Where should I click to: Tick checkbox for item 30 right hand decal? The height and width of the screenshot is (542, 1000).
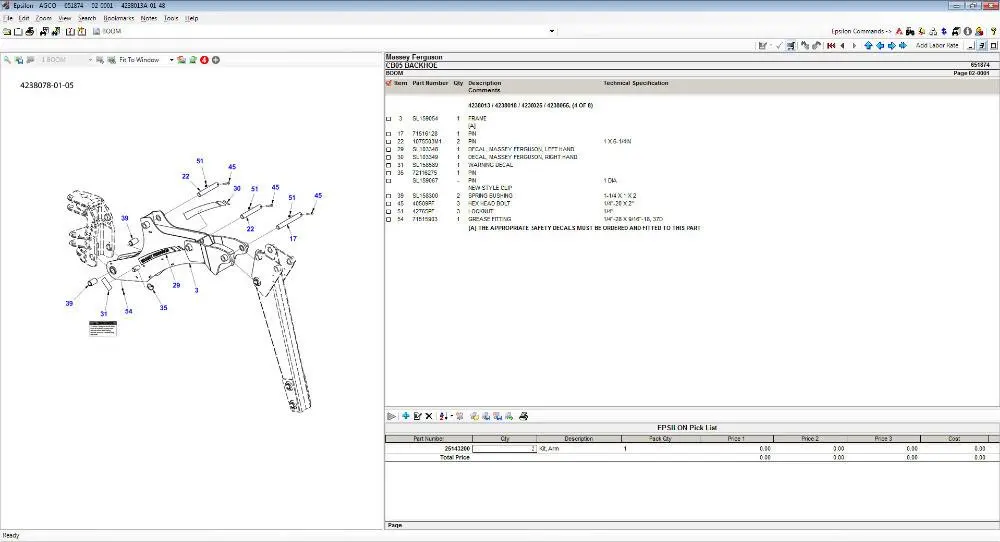click(388, 157)
